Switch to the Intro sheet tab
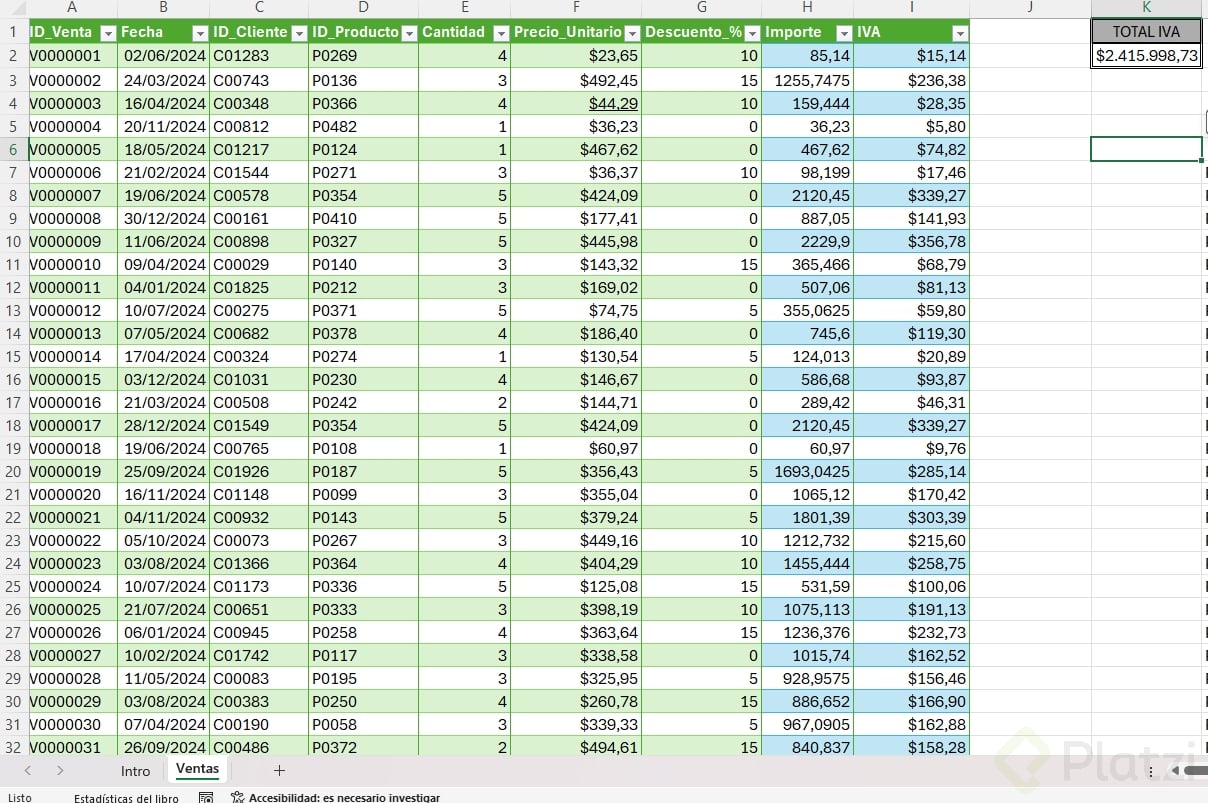Screen dimensions: 1208x803 (x=135, y=771)
